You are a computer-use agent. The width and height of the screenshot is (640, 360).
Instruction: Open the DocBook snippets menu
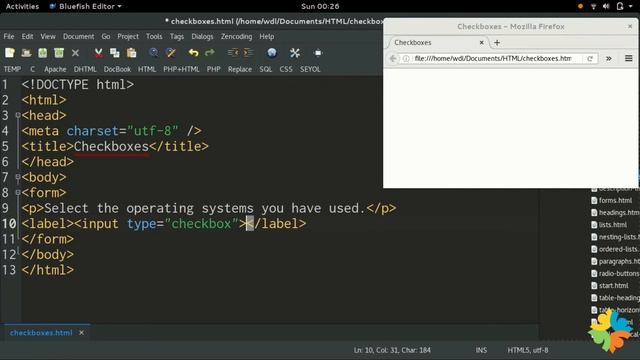(x=117, y=69)
